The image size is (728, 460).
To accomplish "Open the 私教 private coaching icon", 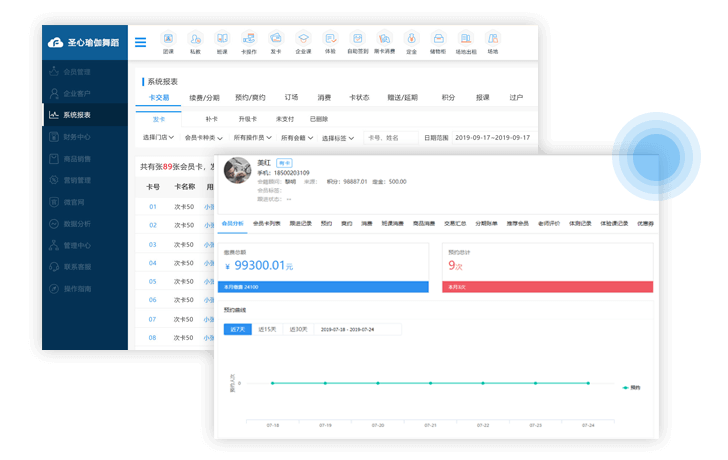I will pos(195,43).
